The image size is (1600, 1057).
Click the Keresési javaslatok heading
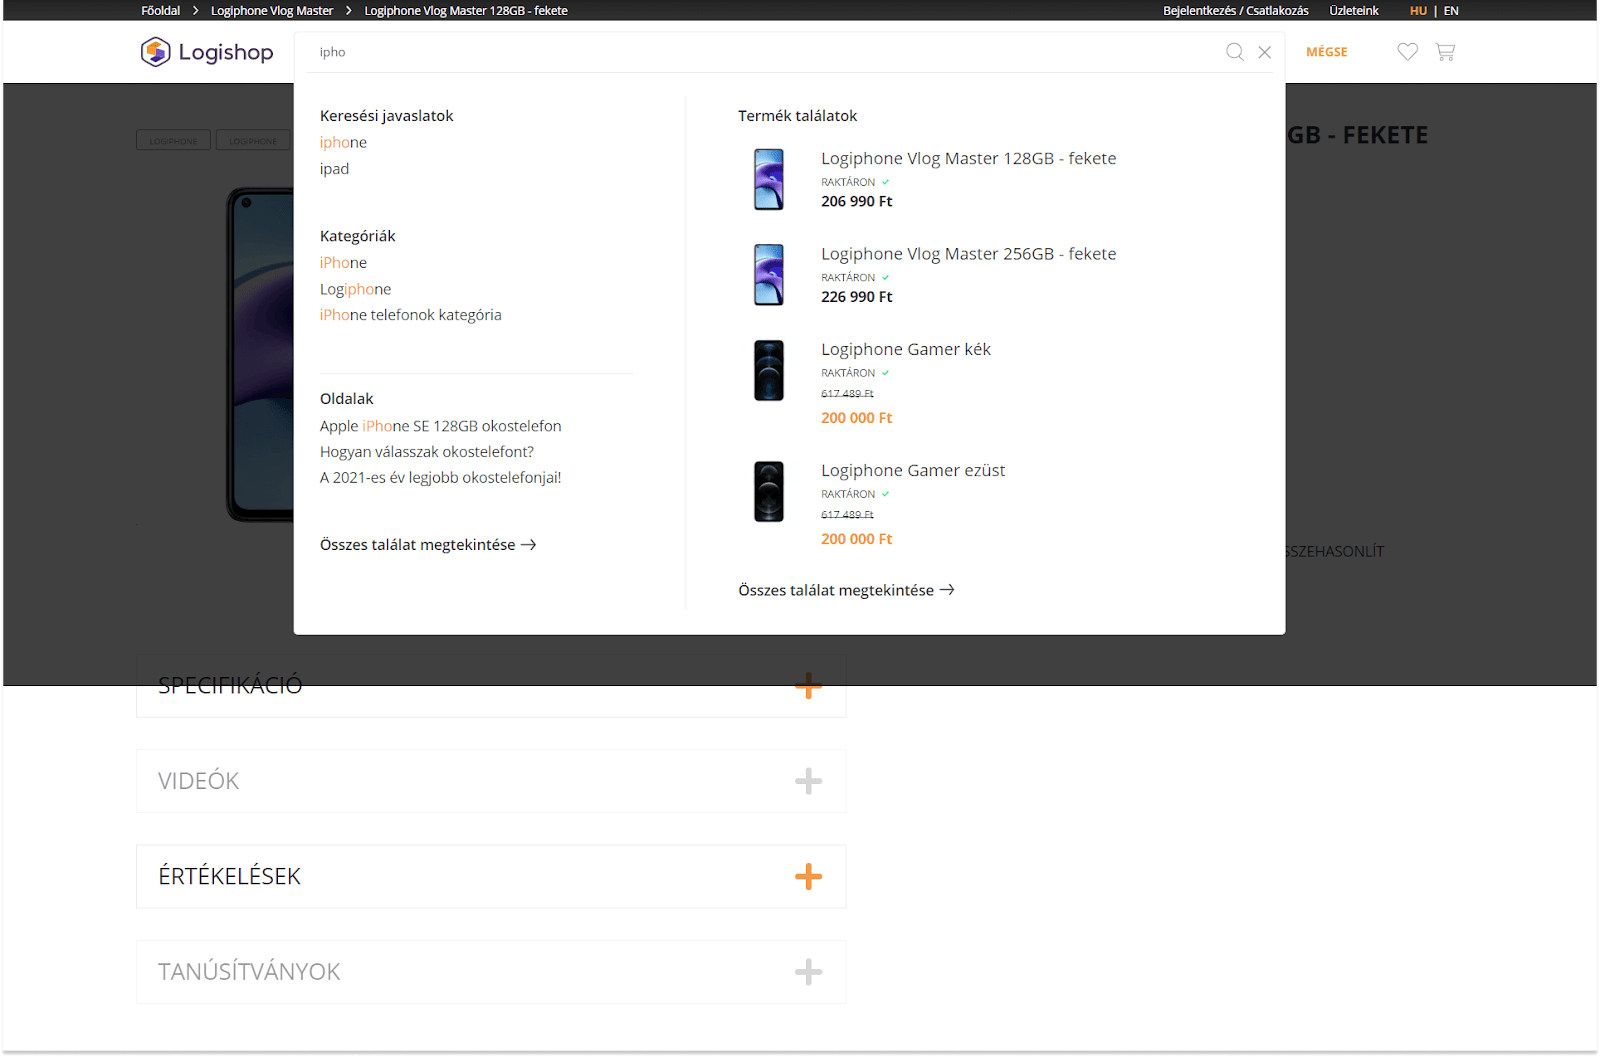click(x=386, y=116)
